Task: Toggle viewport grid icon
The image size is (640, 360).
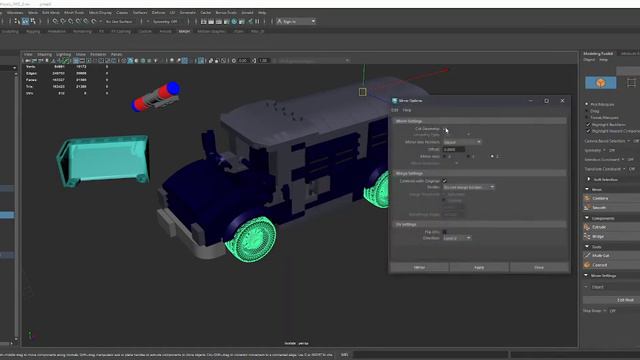Action: tap(76, 60)
